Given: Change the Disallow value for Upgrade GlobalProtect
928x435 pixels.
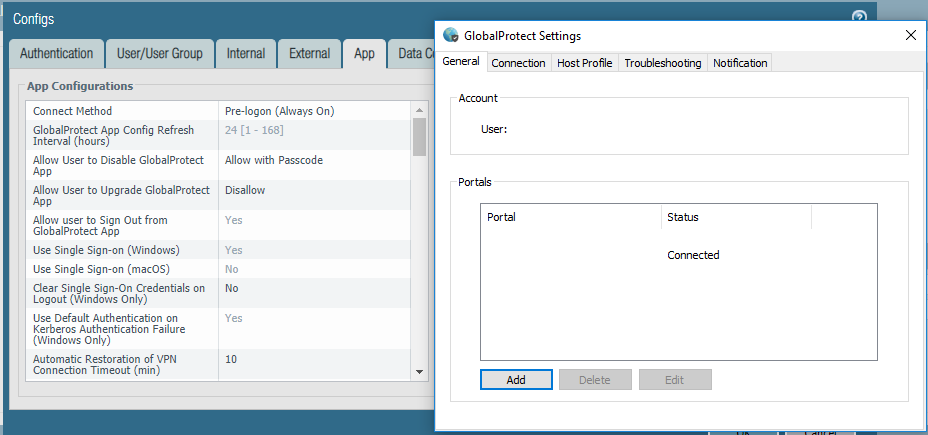Looking at the screenshot, I should click(245, 190).
